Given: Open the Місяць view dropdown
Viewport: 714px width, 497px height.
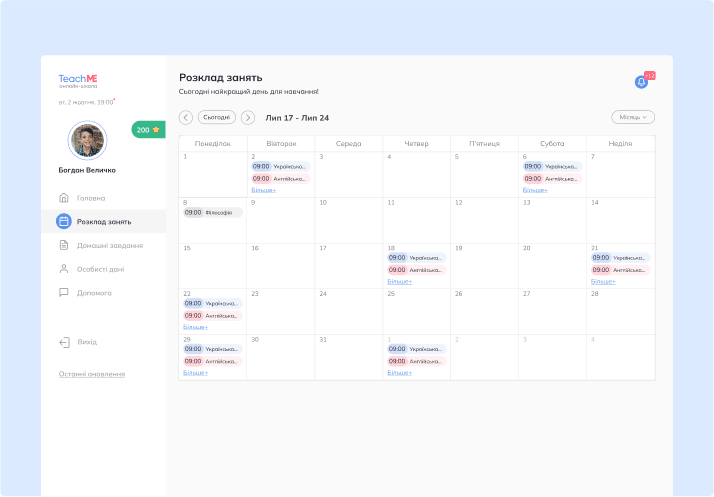Looking at the screenshot, I should (x=632, y=117).
